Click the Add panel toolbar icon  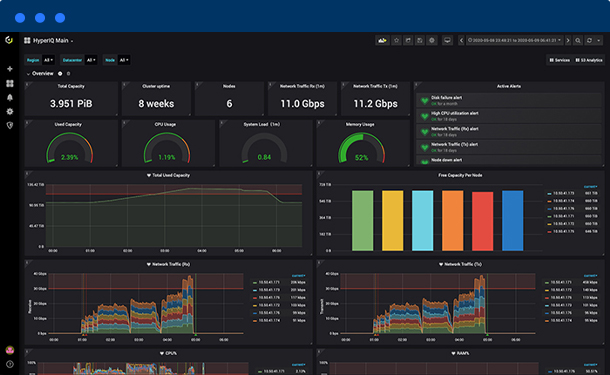[382, 40]
